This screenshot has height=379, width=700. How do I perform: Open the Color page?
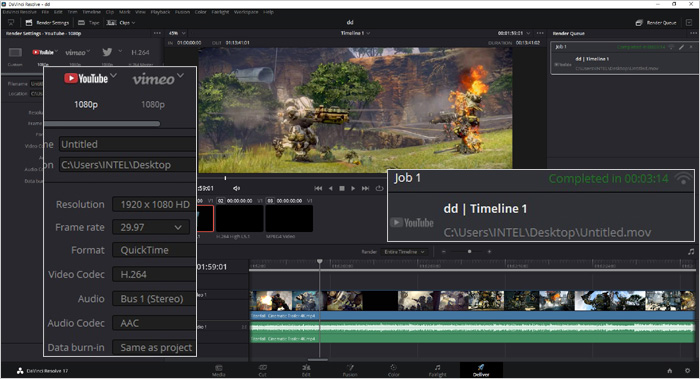(393, 371)
